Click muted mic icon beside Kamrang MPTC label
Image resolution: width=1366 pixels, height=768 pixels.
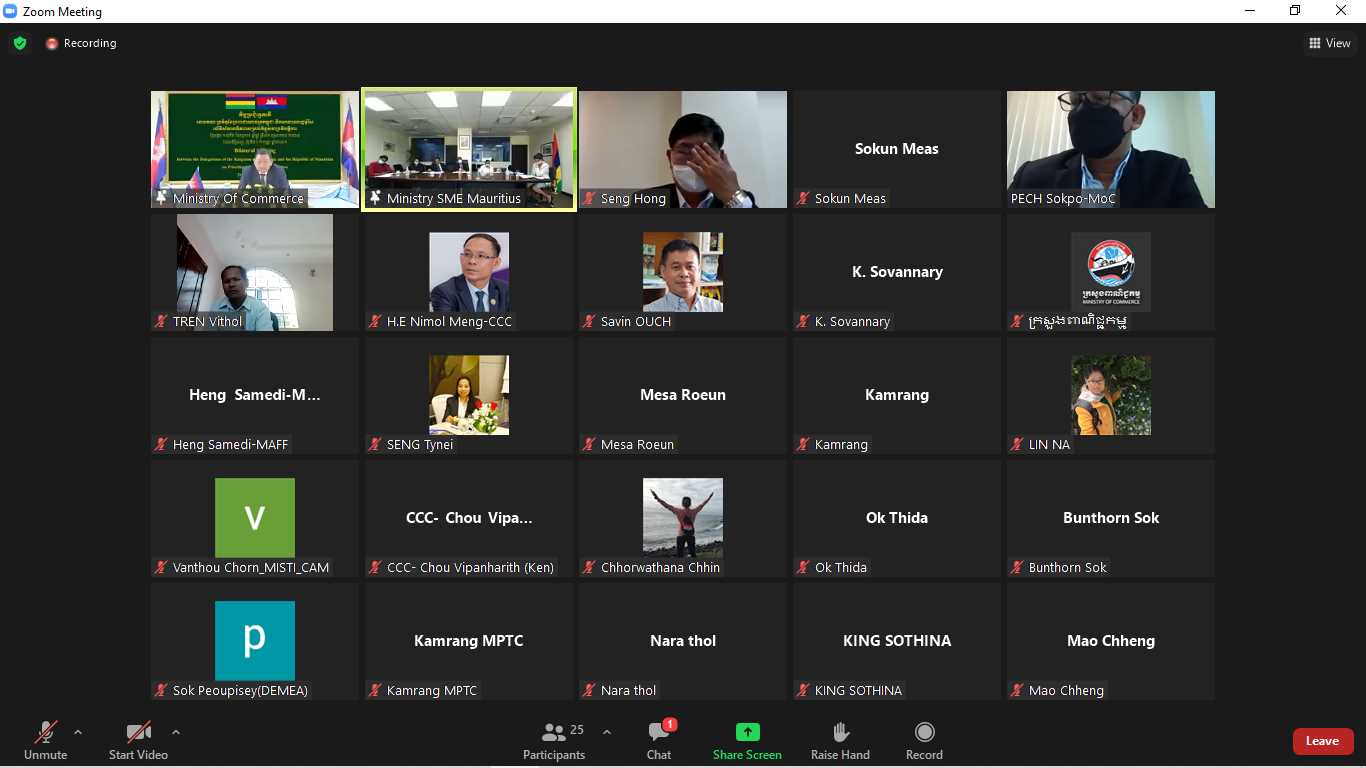[375, 691]
